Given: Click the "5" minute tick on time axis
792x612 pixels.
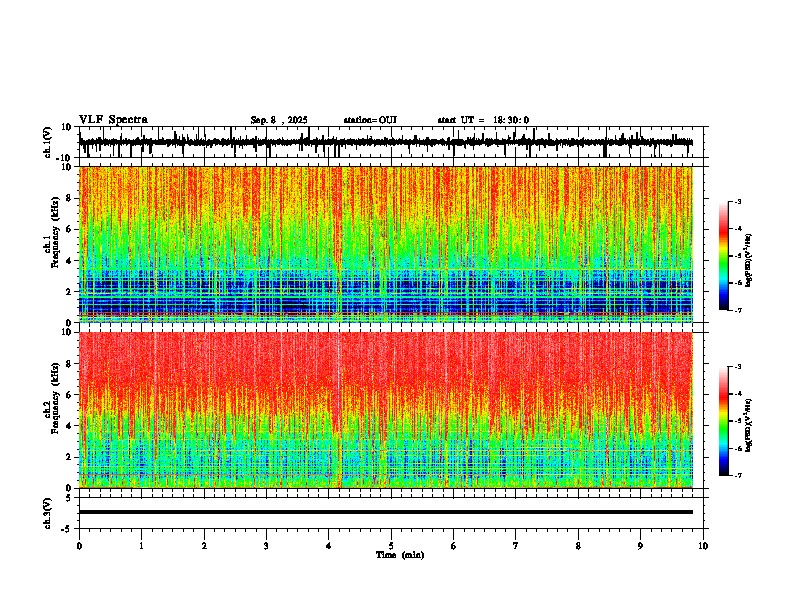Looking at the screenshot, I should (391, 546).
